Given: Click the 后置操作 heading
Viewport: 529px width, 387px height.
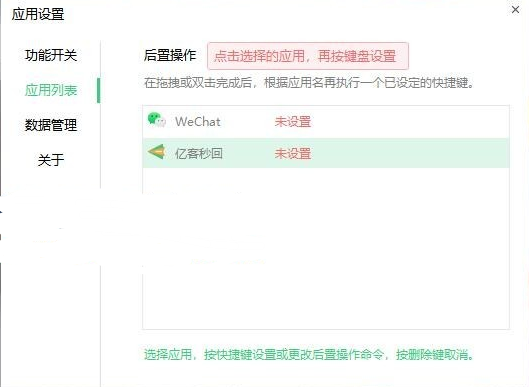Looking at the screenshot, I should point(170,55).
